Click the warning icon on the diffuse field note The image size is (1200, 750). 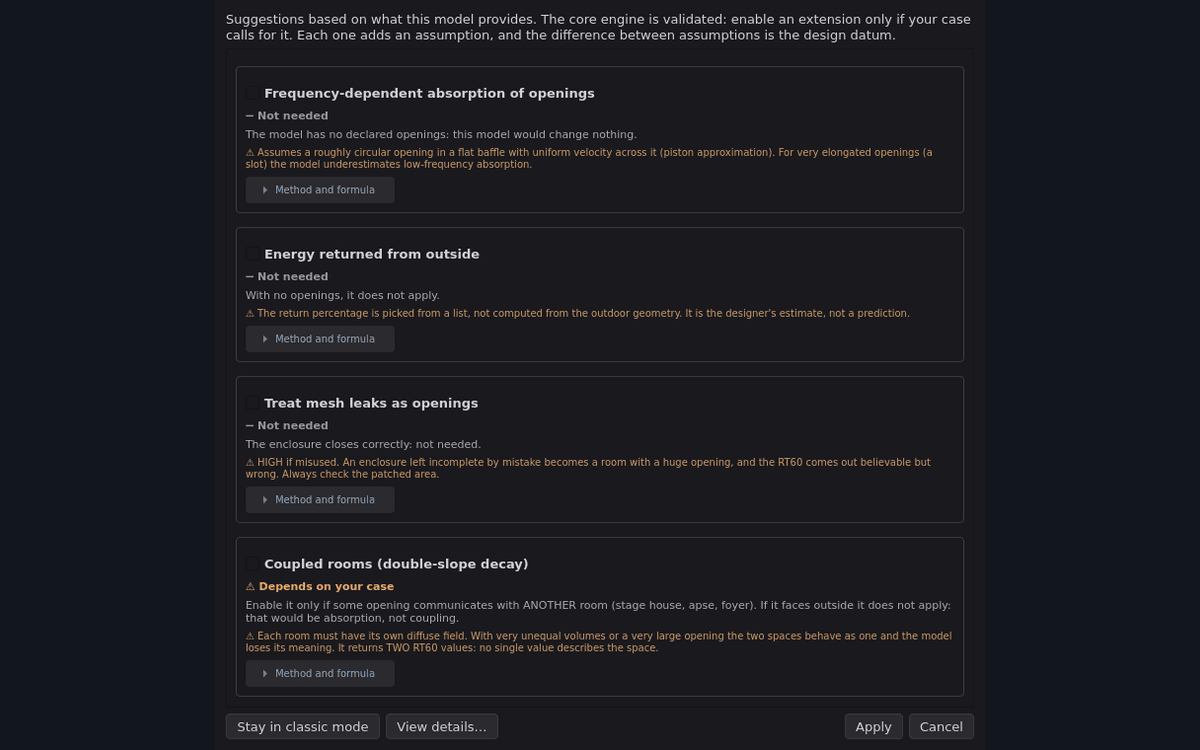pyautogui.click(x=250, y=636)
